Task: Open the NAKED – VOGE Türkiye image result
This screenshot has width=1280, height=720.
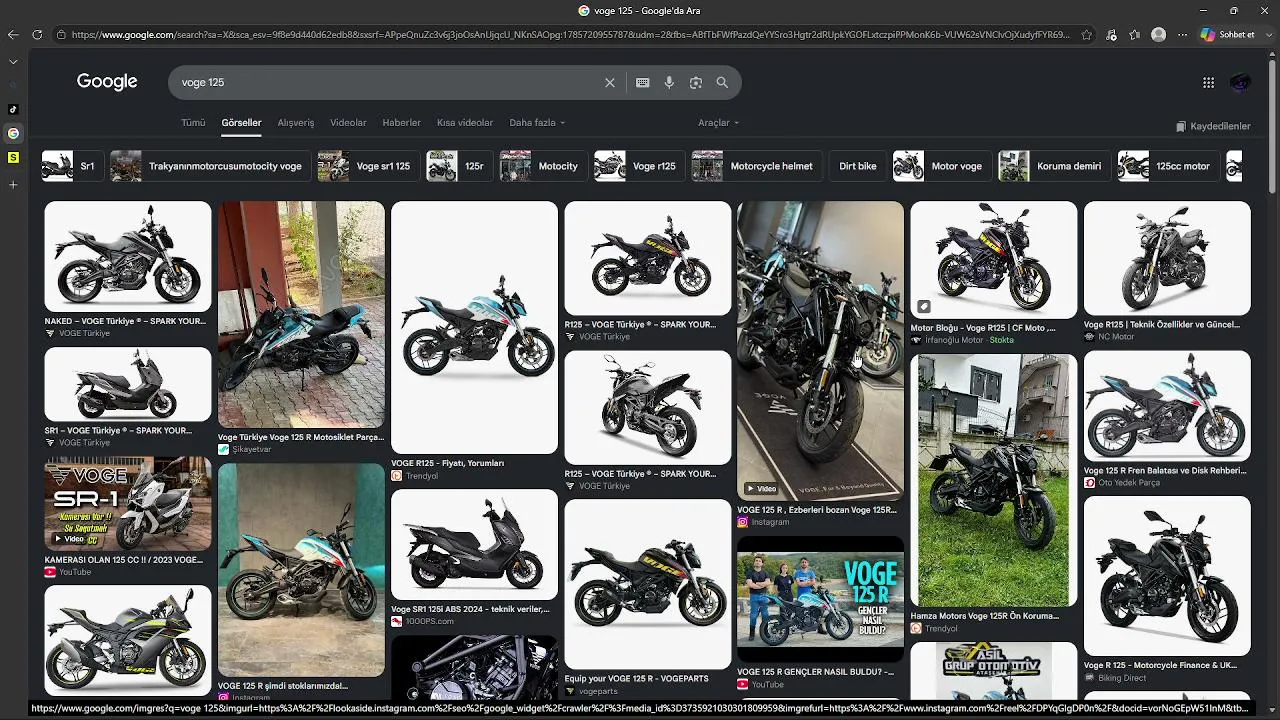Action: 128,257
